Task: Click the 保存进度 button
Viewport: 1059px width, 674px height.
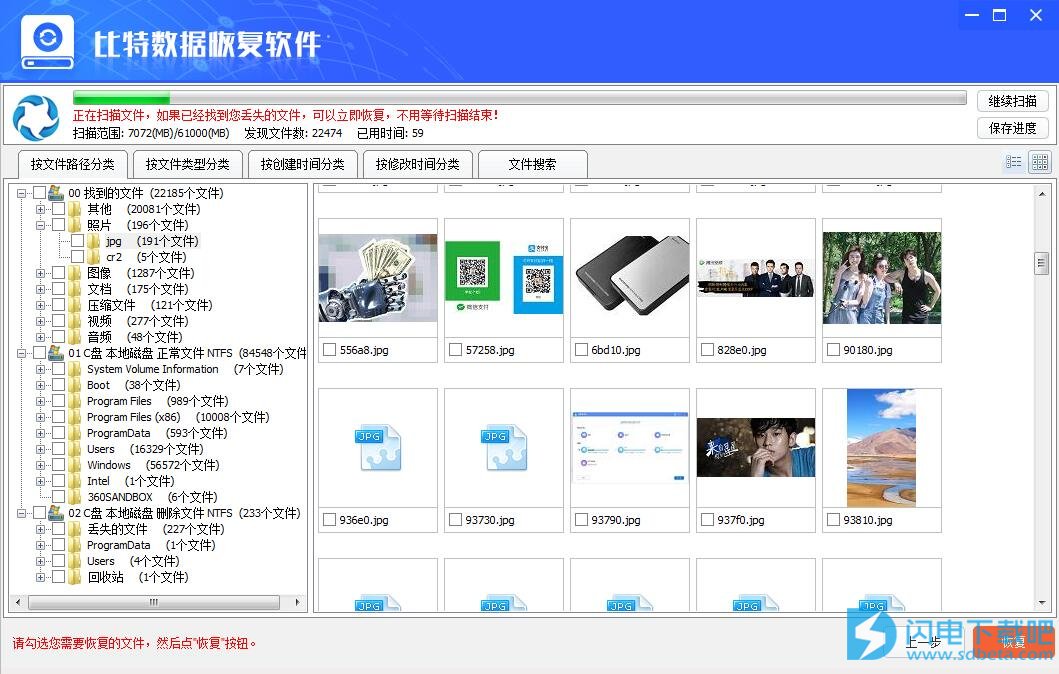Action: click(x=1012, y=128)
